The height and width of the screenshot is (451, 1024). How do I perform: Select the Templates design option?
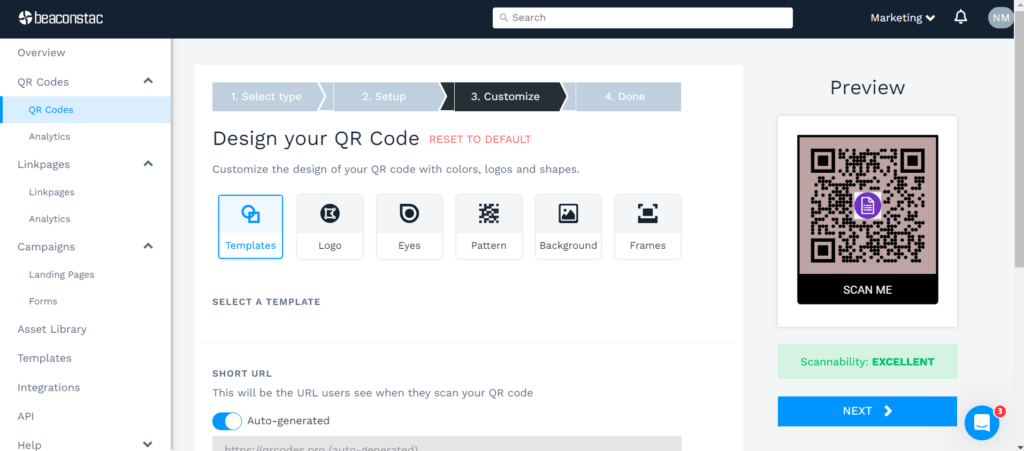250,226
